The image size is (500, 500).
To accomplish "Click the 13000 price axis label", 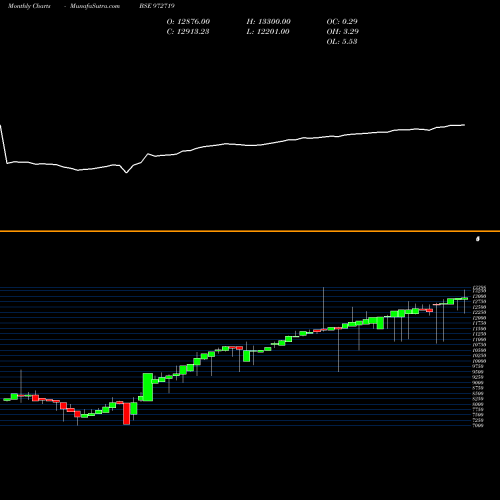I will (x=479, y=296).
